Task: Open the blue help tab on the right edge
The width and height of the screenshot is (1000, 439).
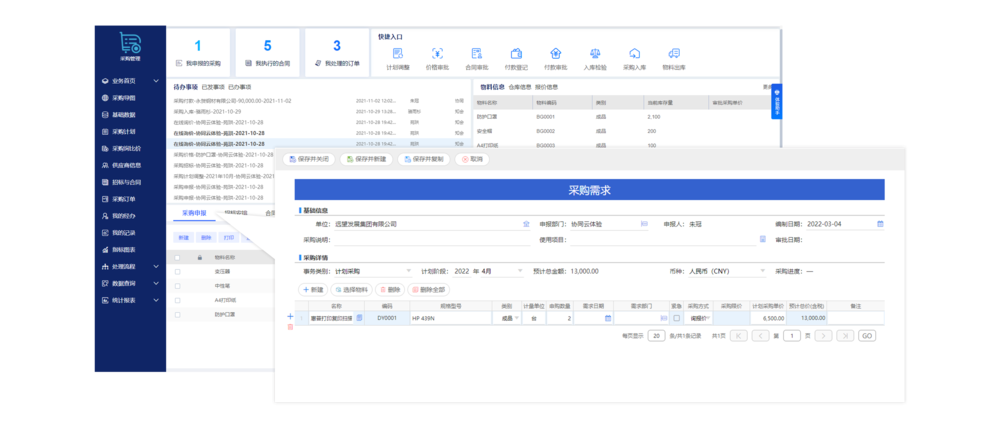Action: 776,101
